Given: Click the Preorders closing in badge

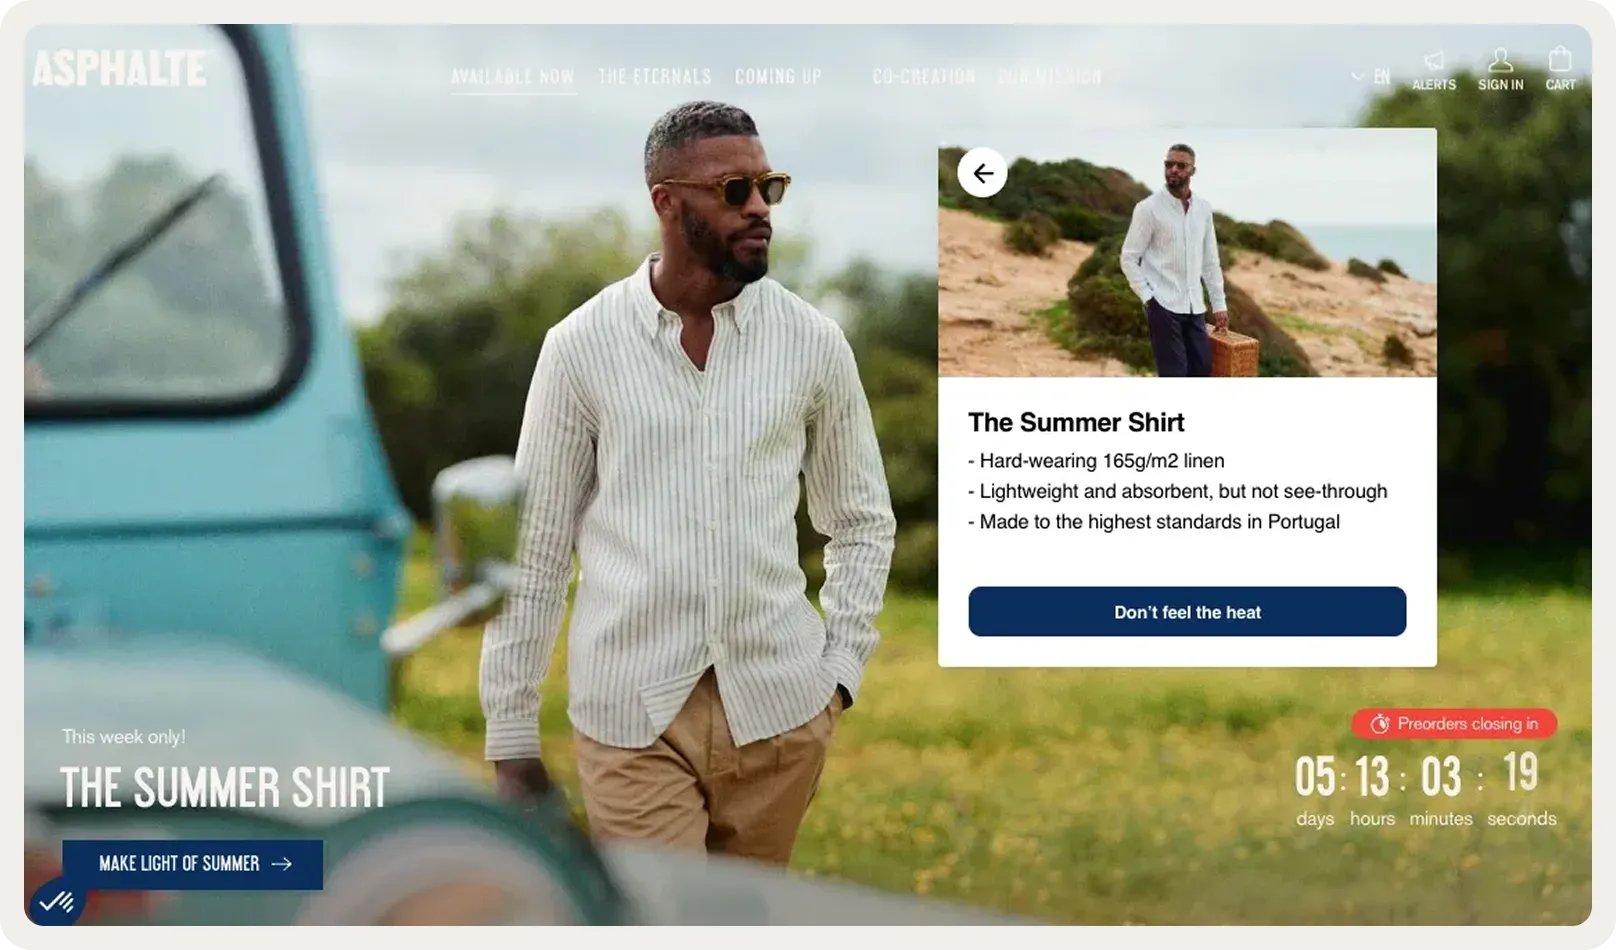Looking at the screenshot, I should (x=1454, y=724).
